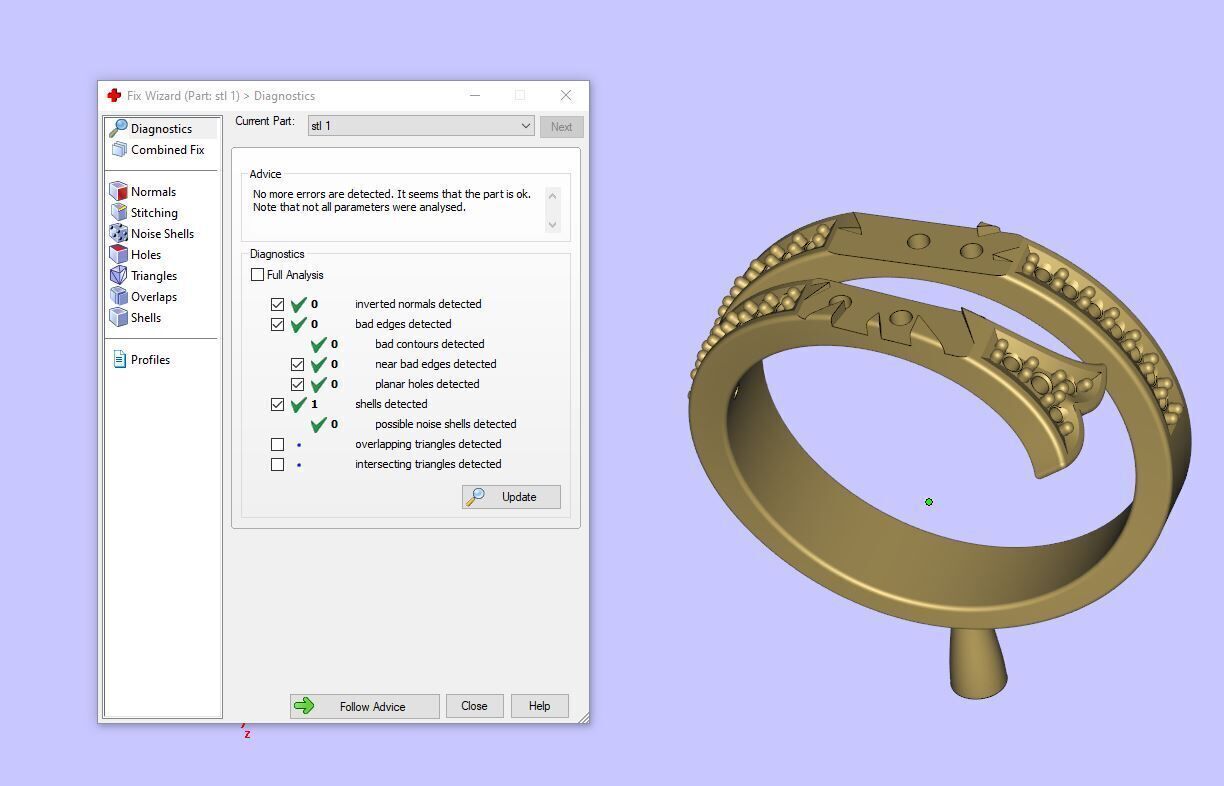Image resolution: width=1224 pixels, height=786 pixels.
Task: Click green checkmark beside bad contours
Action: (x=318, y=344)
